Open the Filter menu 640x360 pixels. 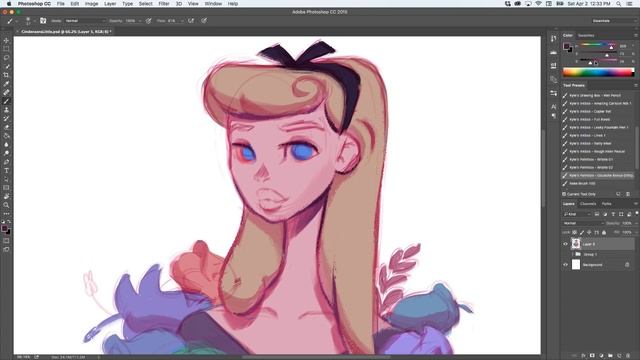(x=164, y=4)
